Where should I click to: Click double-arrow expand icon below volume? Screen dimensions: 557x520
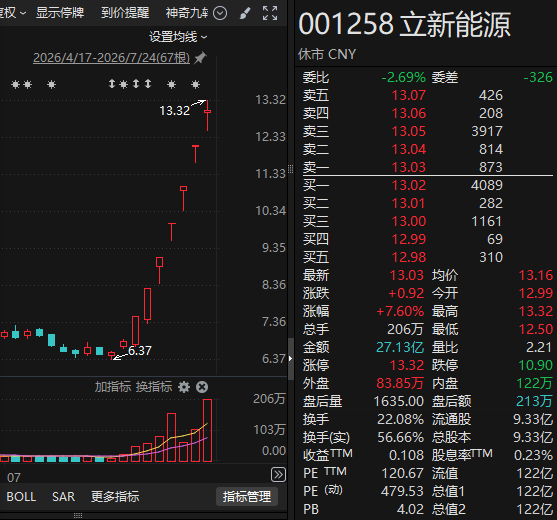[278, 475]
